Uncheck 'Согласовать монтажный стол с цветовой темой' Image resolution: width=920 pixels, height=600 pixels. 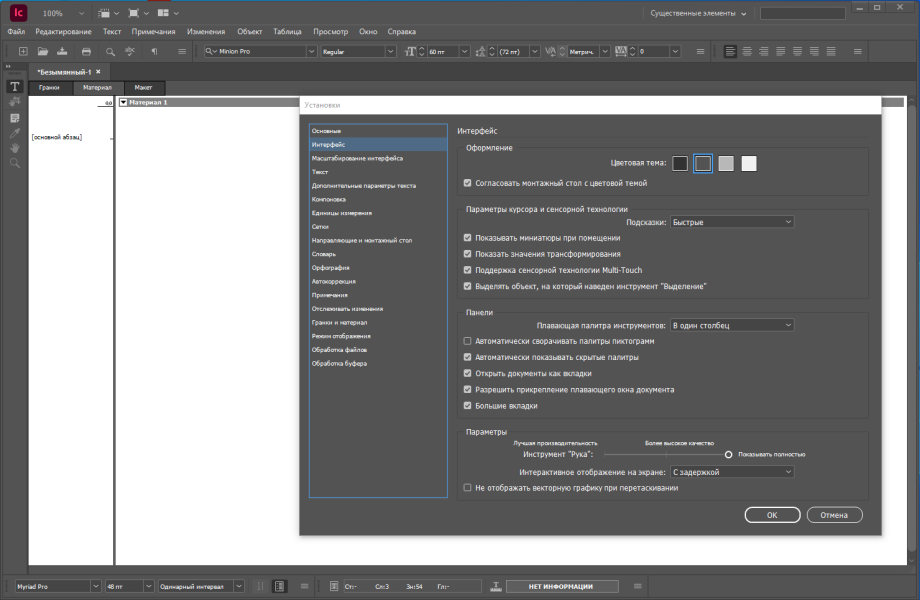tap(468, 183)
